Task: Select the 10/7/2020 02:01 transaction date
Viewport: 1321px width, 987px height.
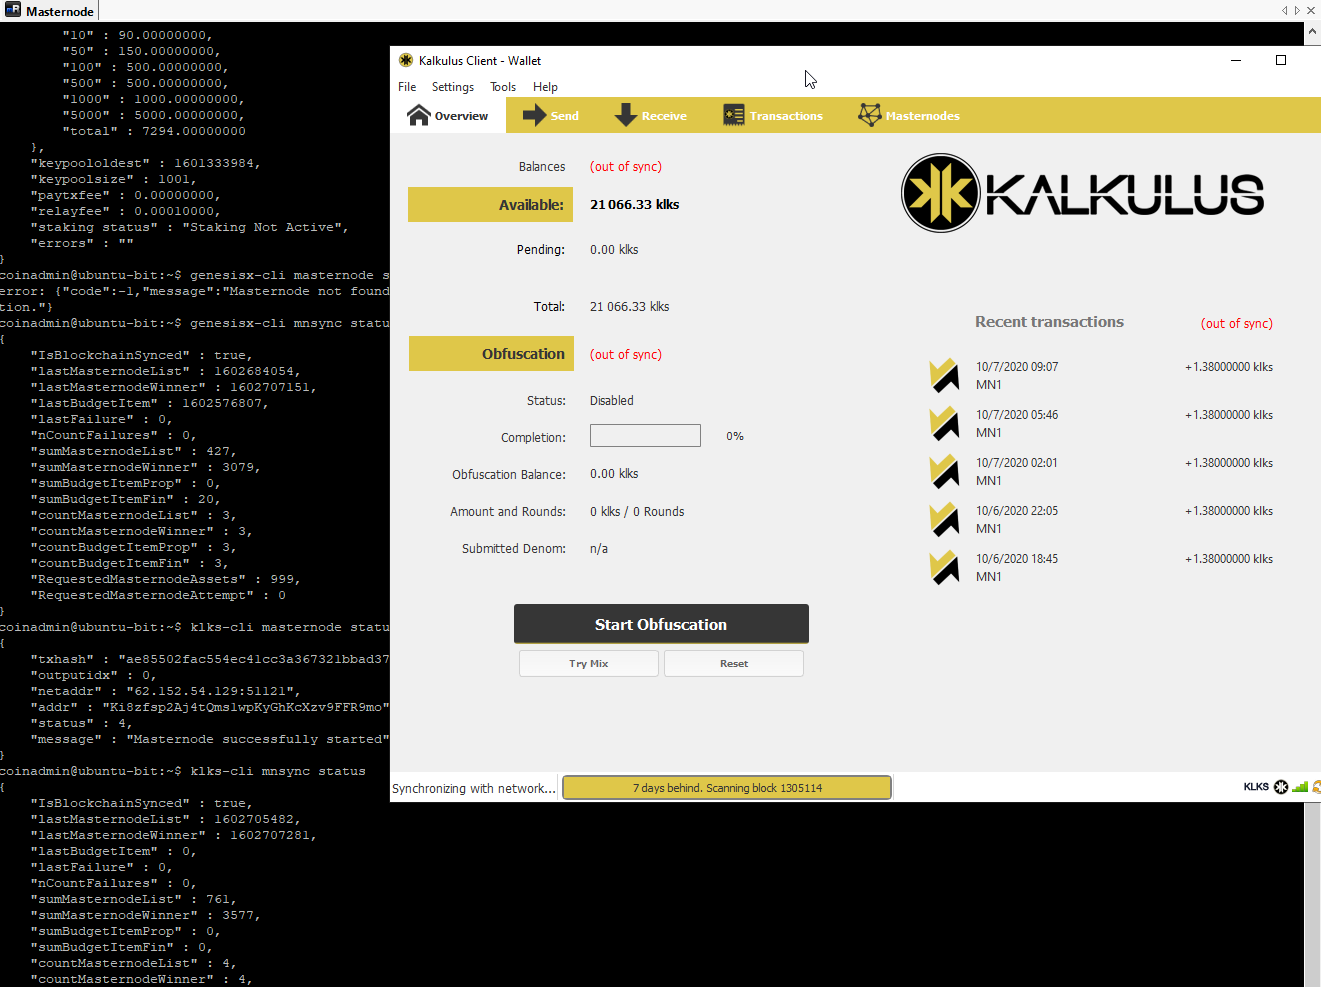Action: (x=1017, y=463)
